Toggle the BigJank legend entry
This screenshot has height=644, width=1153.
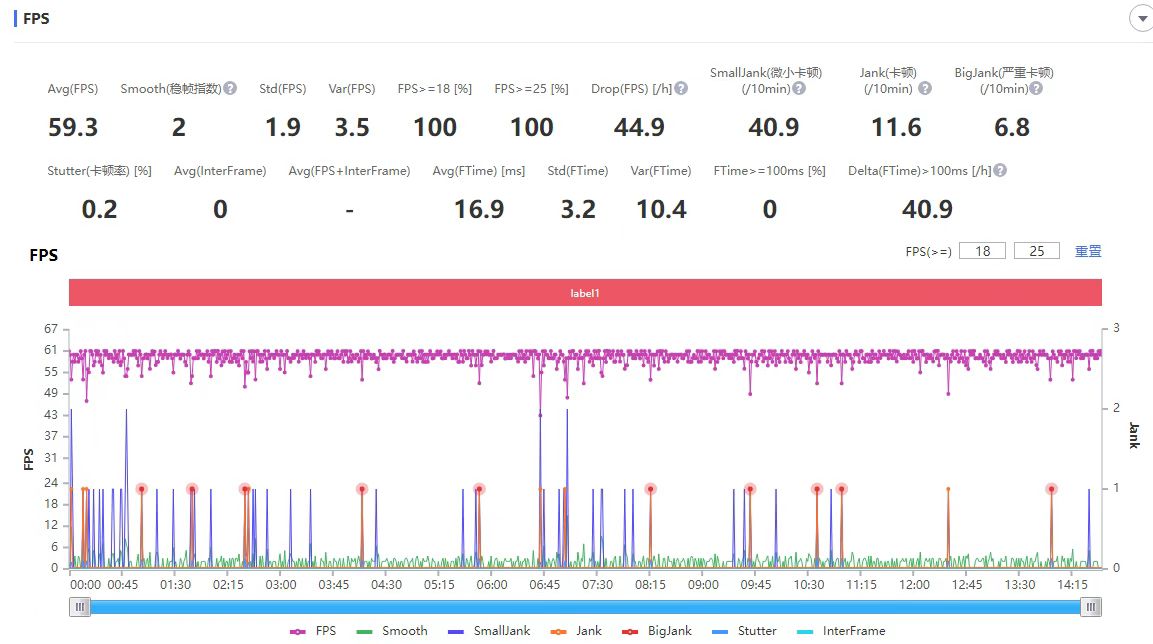click(657, 631)
